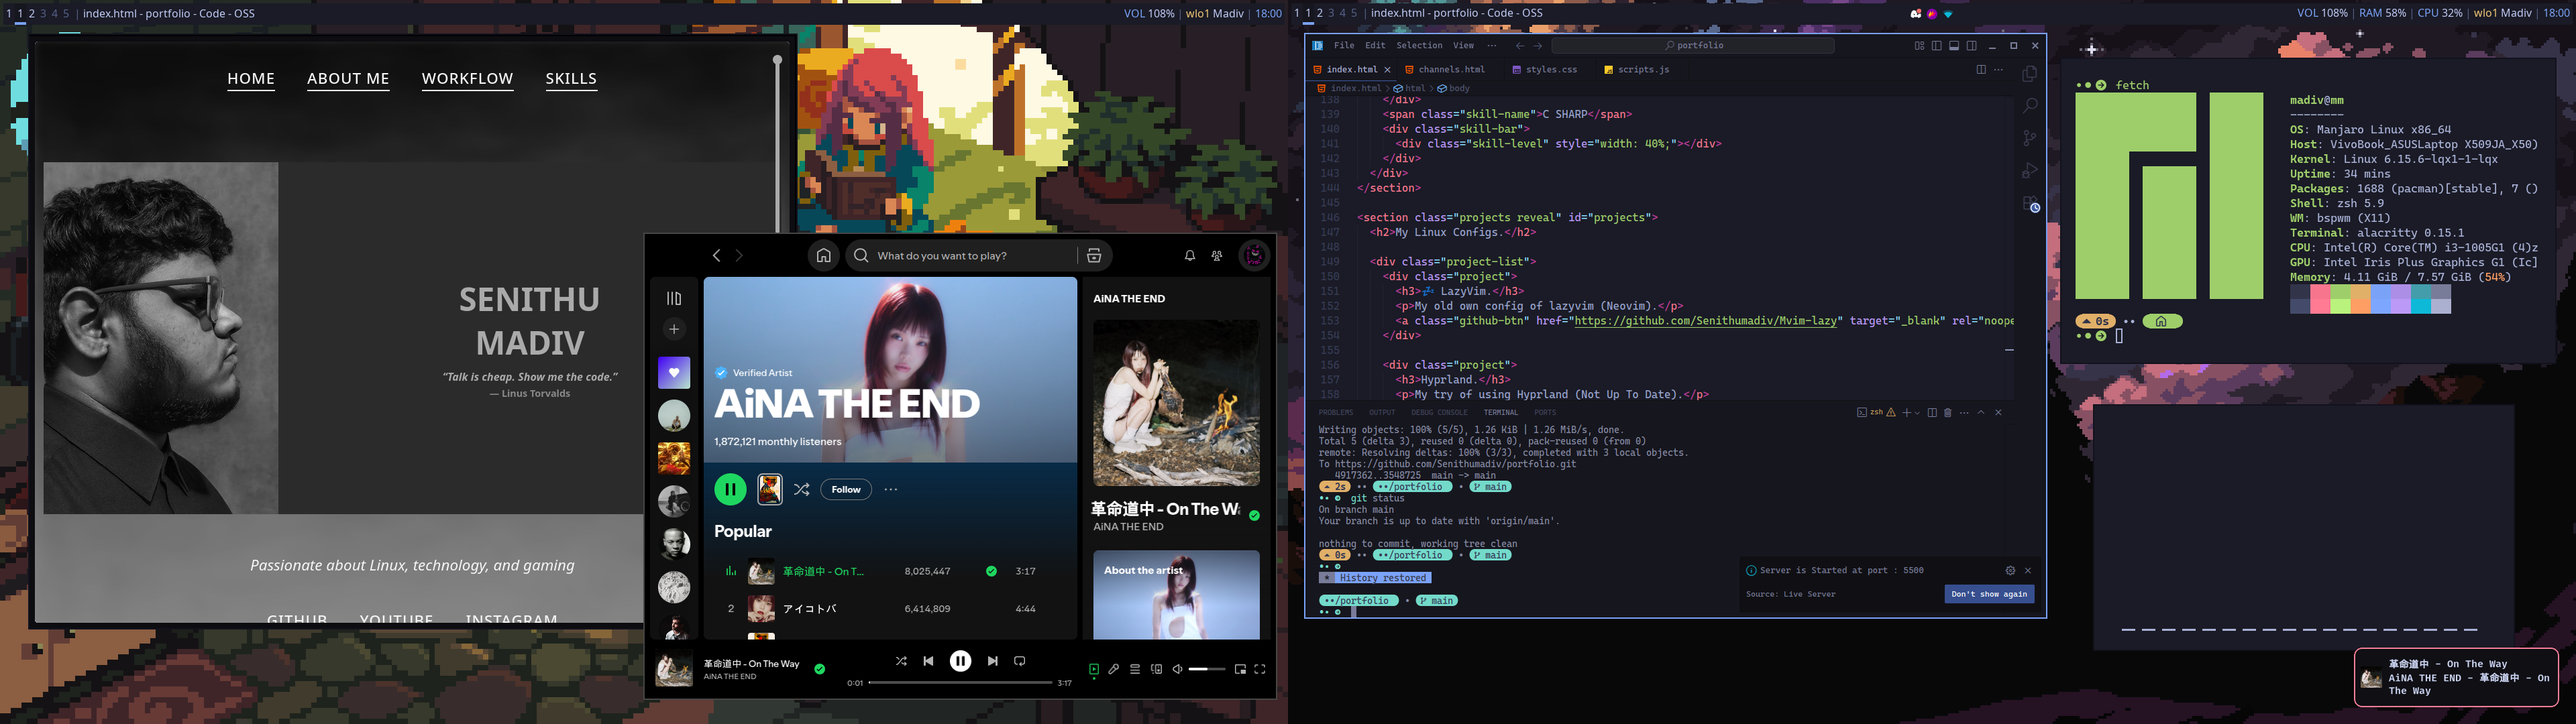Open the Spotify profile avatar
2576x724 pixels.
1254,256
